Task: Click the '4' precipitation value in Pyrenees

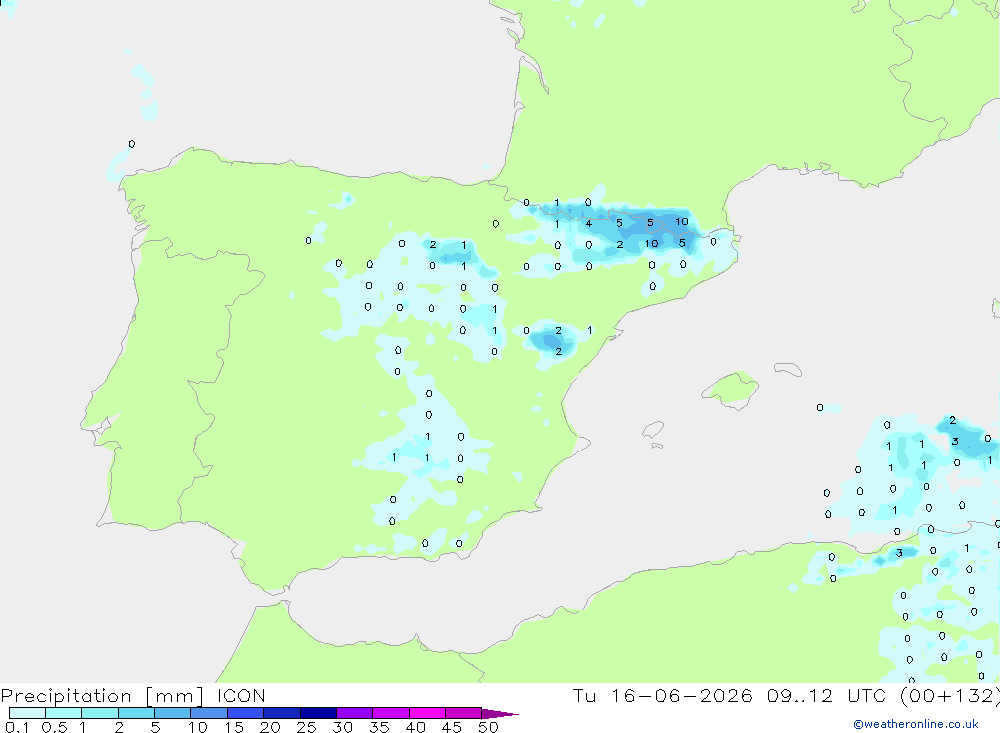Action: click(x=589, y=223)
